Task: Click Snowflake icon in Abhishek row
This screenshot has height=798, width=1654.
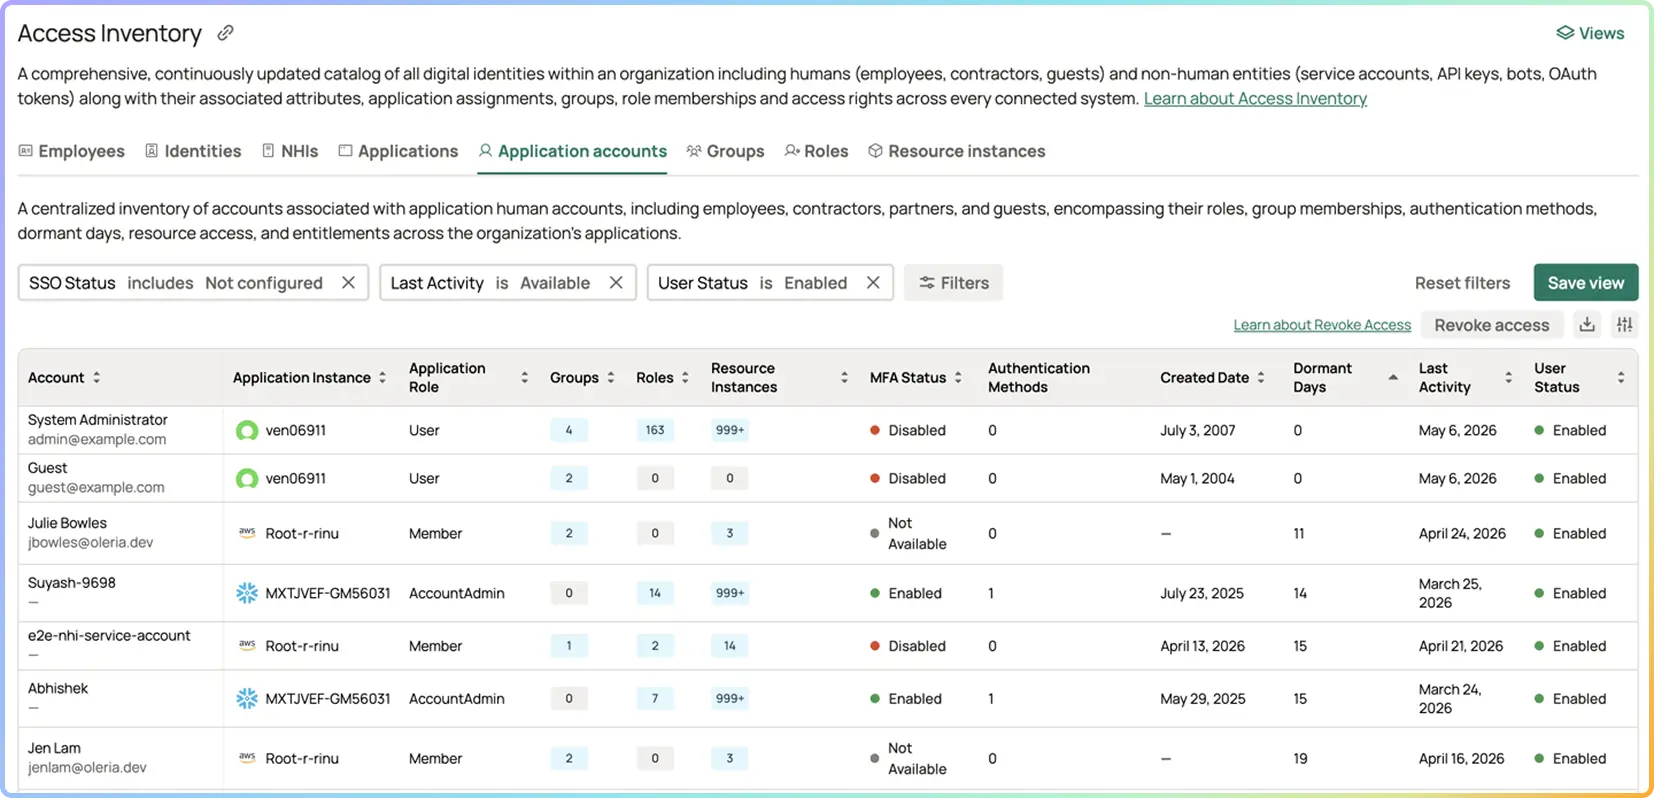Action: (x=247, y=698)
